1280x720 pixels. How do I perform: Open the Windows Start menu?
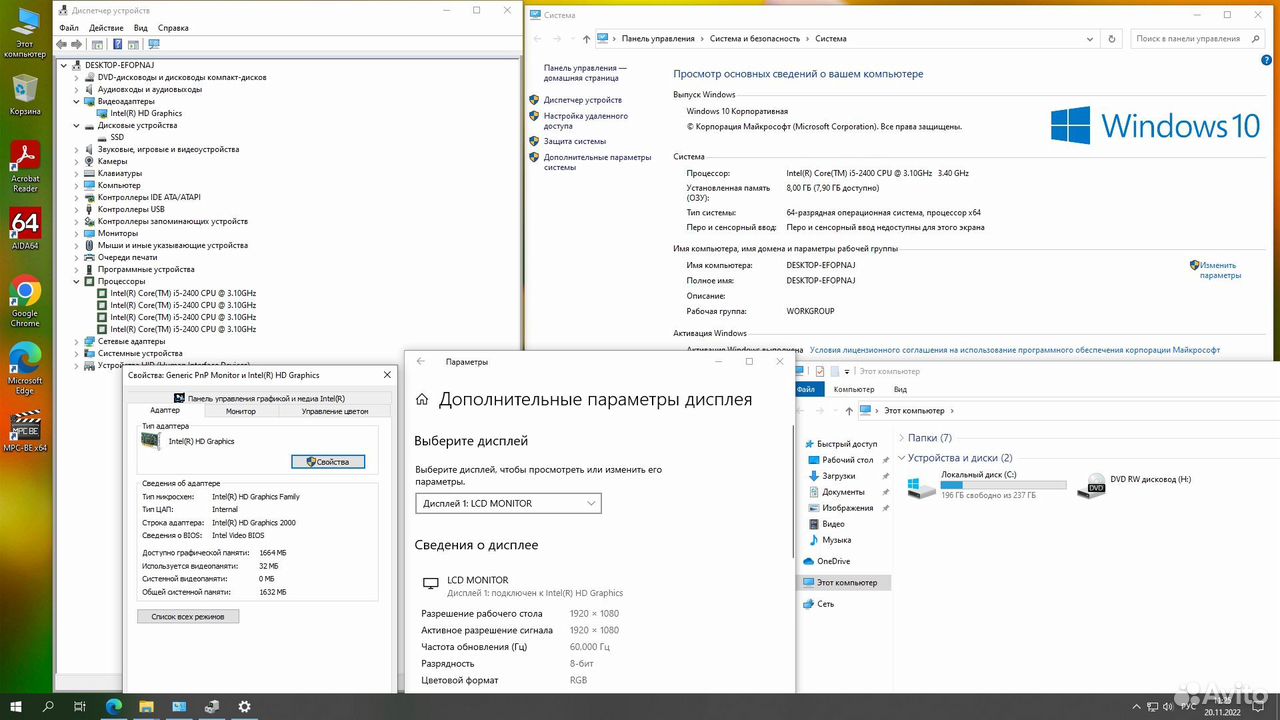16,706
